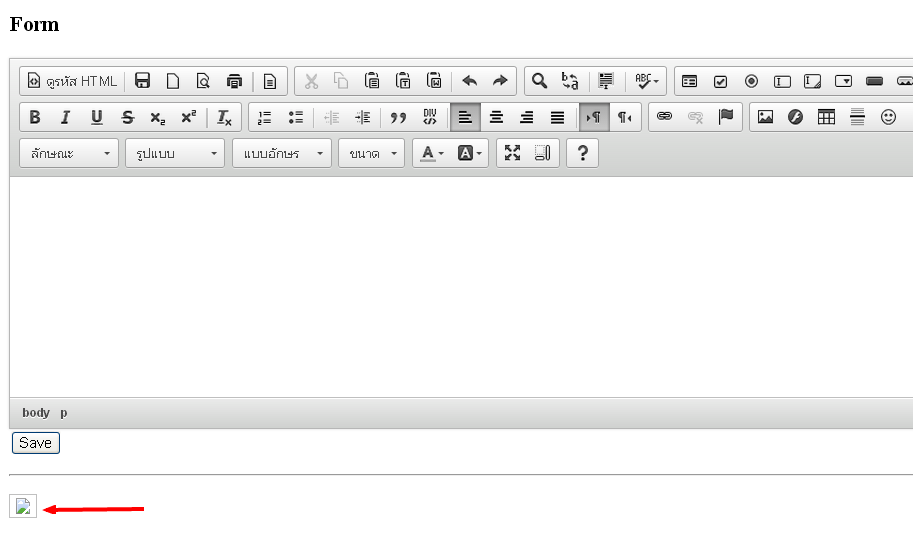This screenshot has width=913, height=547.
Task: Insert a textarea form element
Action: tap(812, 81)
